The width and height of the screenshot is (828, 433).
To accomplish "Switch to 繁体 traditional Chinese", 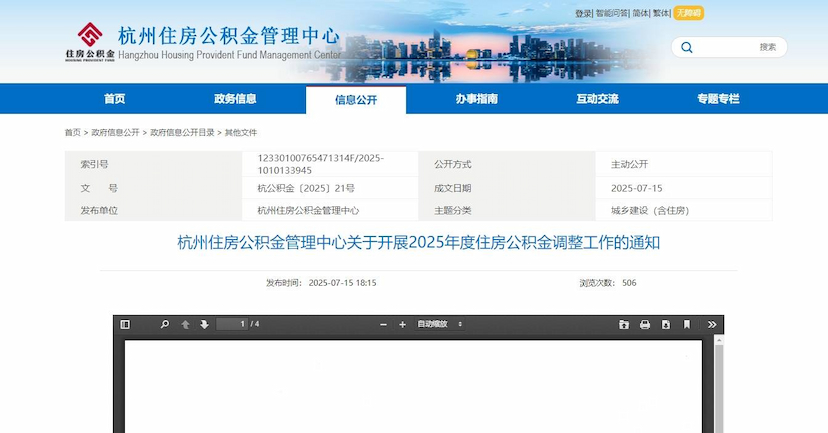I will pos(661,13).
